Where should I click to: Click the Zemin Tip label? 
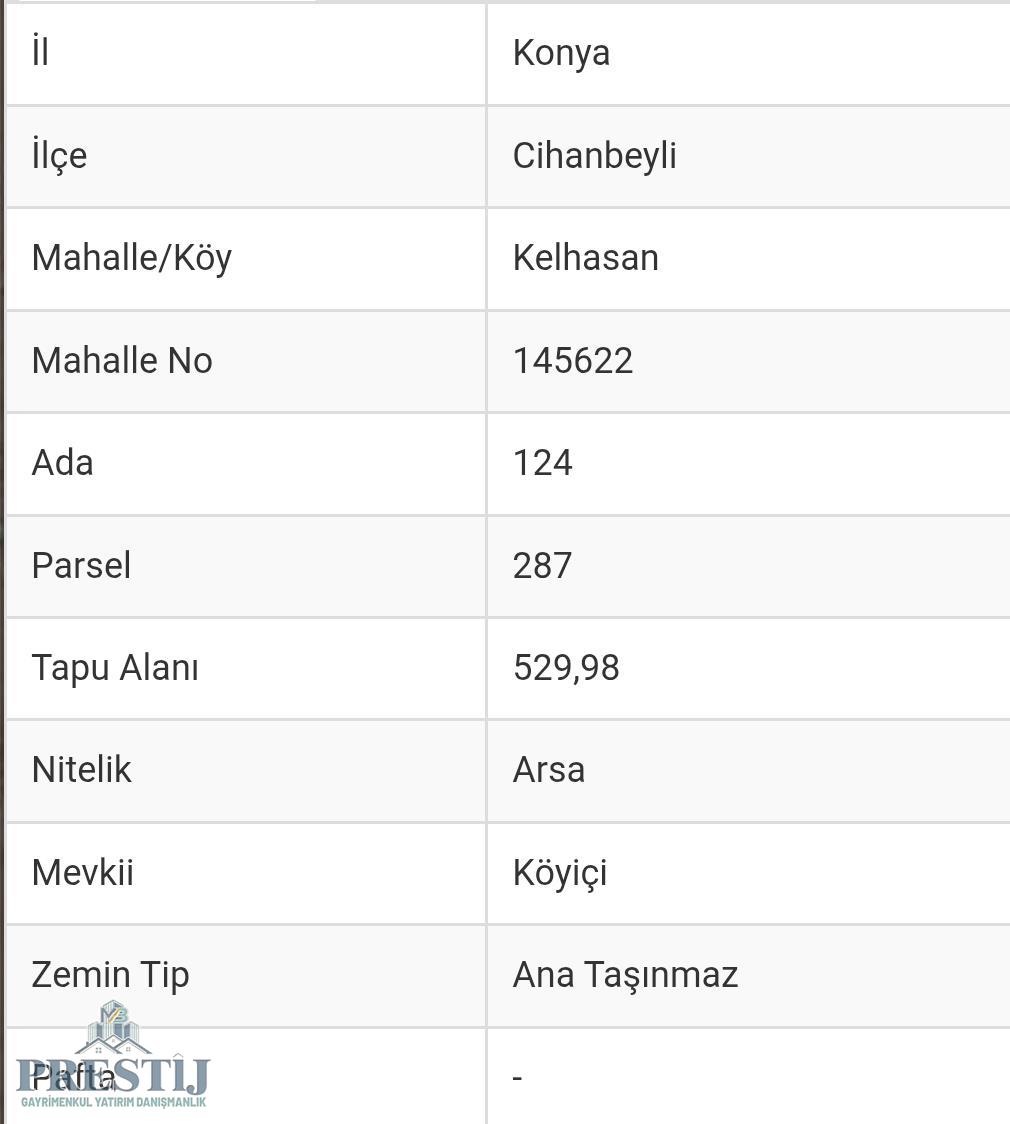(x=110, y=976)
